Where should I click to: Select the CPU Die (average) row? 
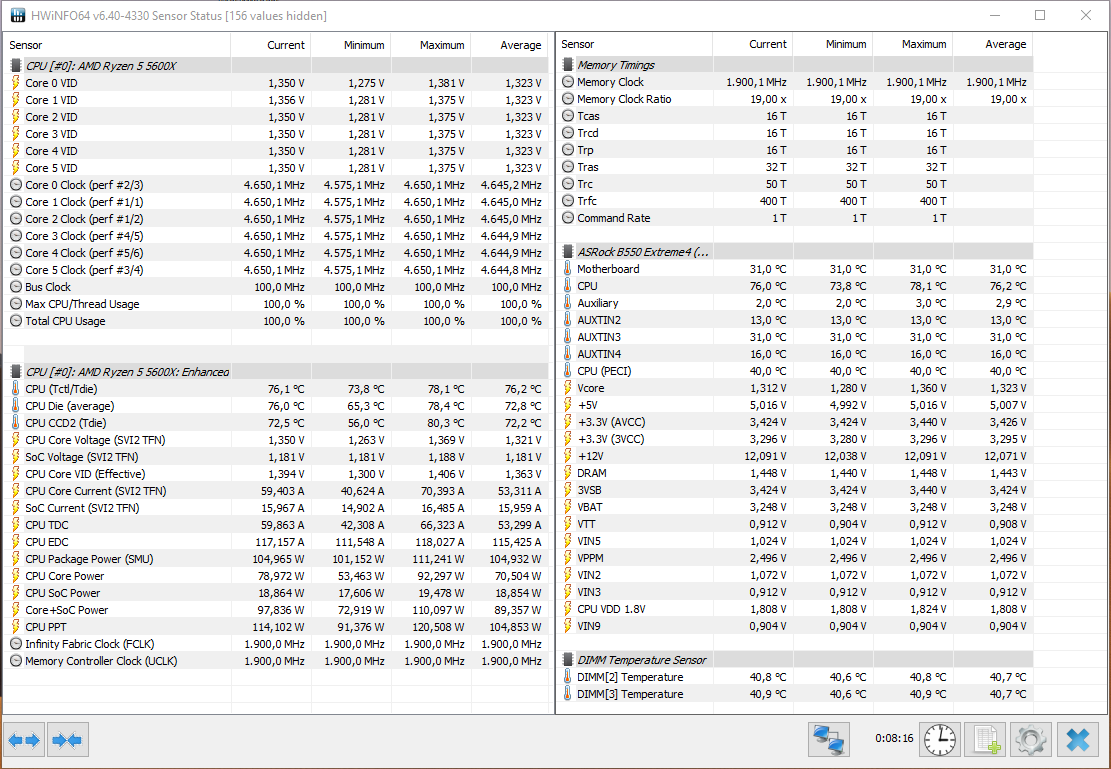[276, 406]
